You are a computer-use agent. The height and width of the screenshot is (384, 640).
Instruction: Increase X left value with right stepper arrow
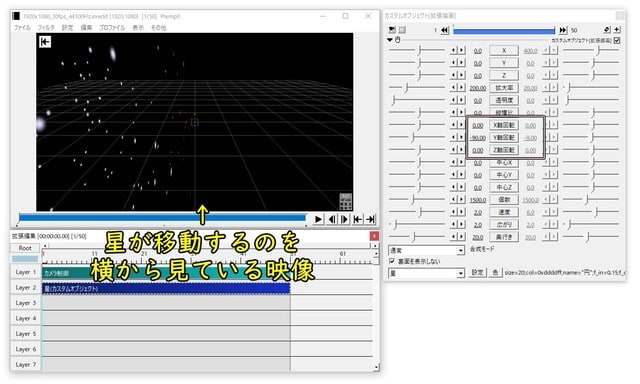pyautogui.click(x=461, y=51)
